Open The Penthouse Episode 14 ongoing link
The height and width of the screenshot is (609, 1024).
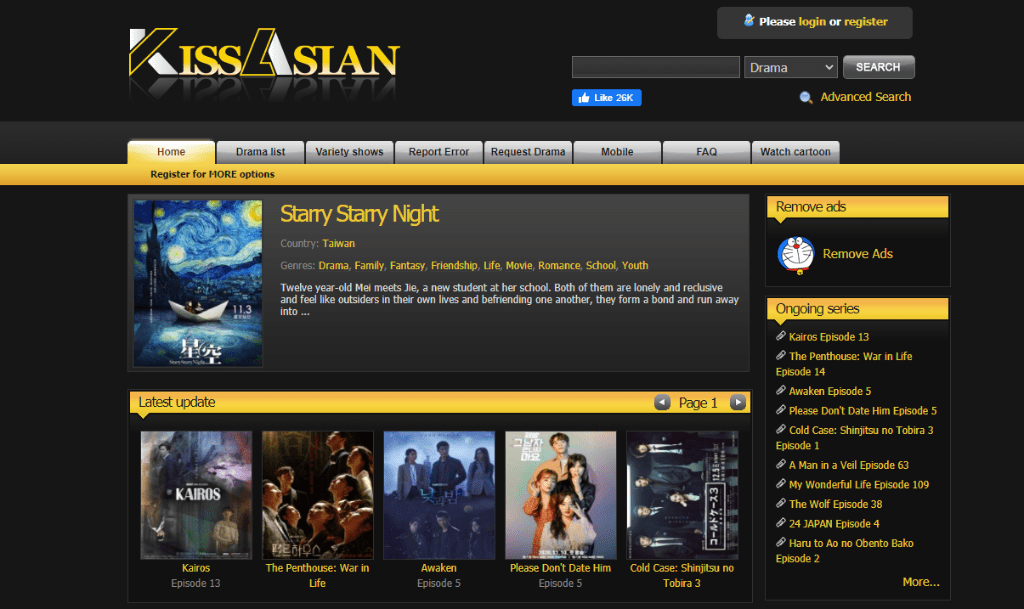844,364
